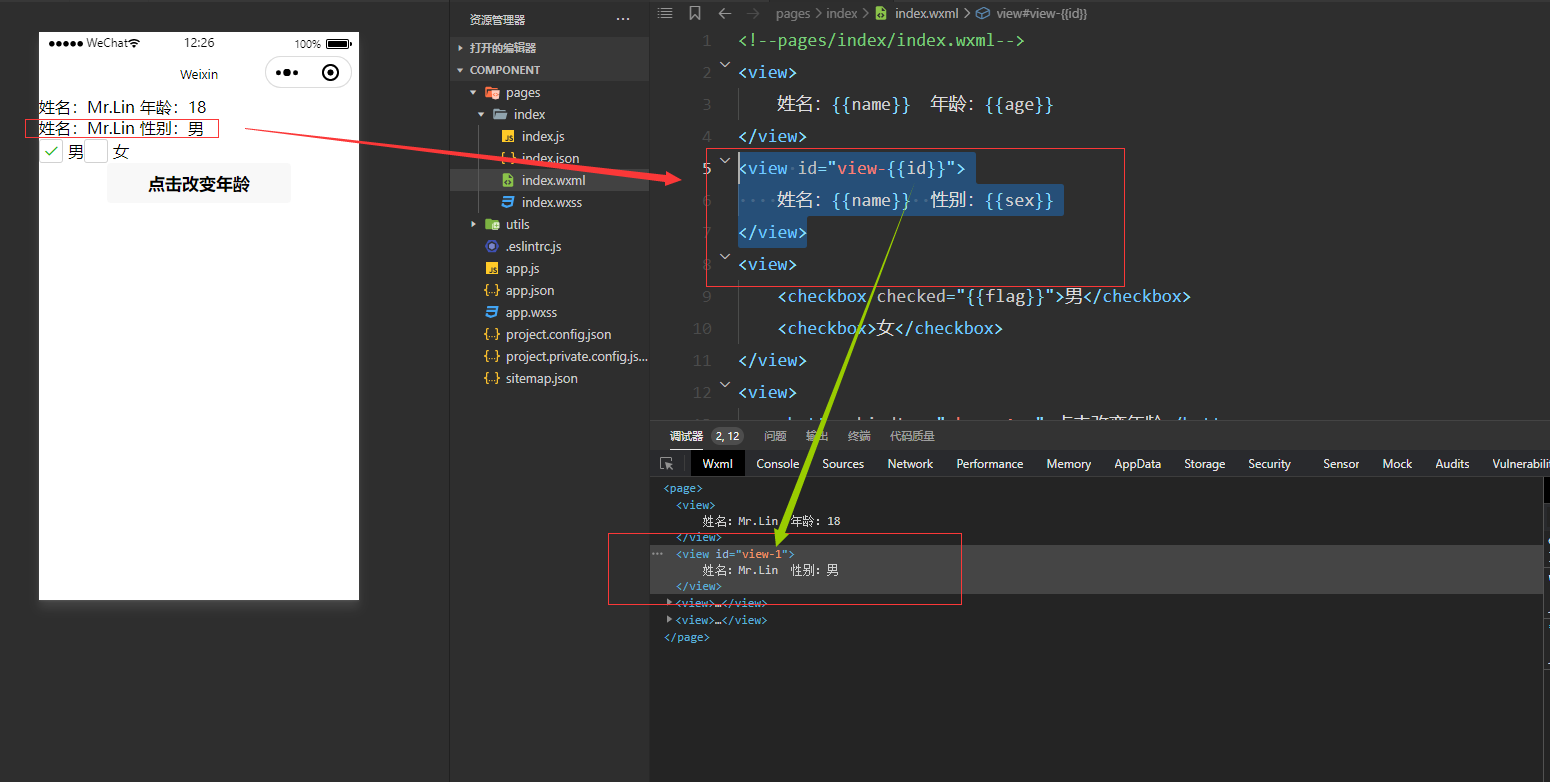Navigate back with the left arrow icon
Screen dimensions: 1550x782
[725, 13]
